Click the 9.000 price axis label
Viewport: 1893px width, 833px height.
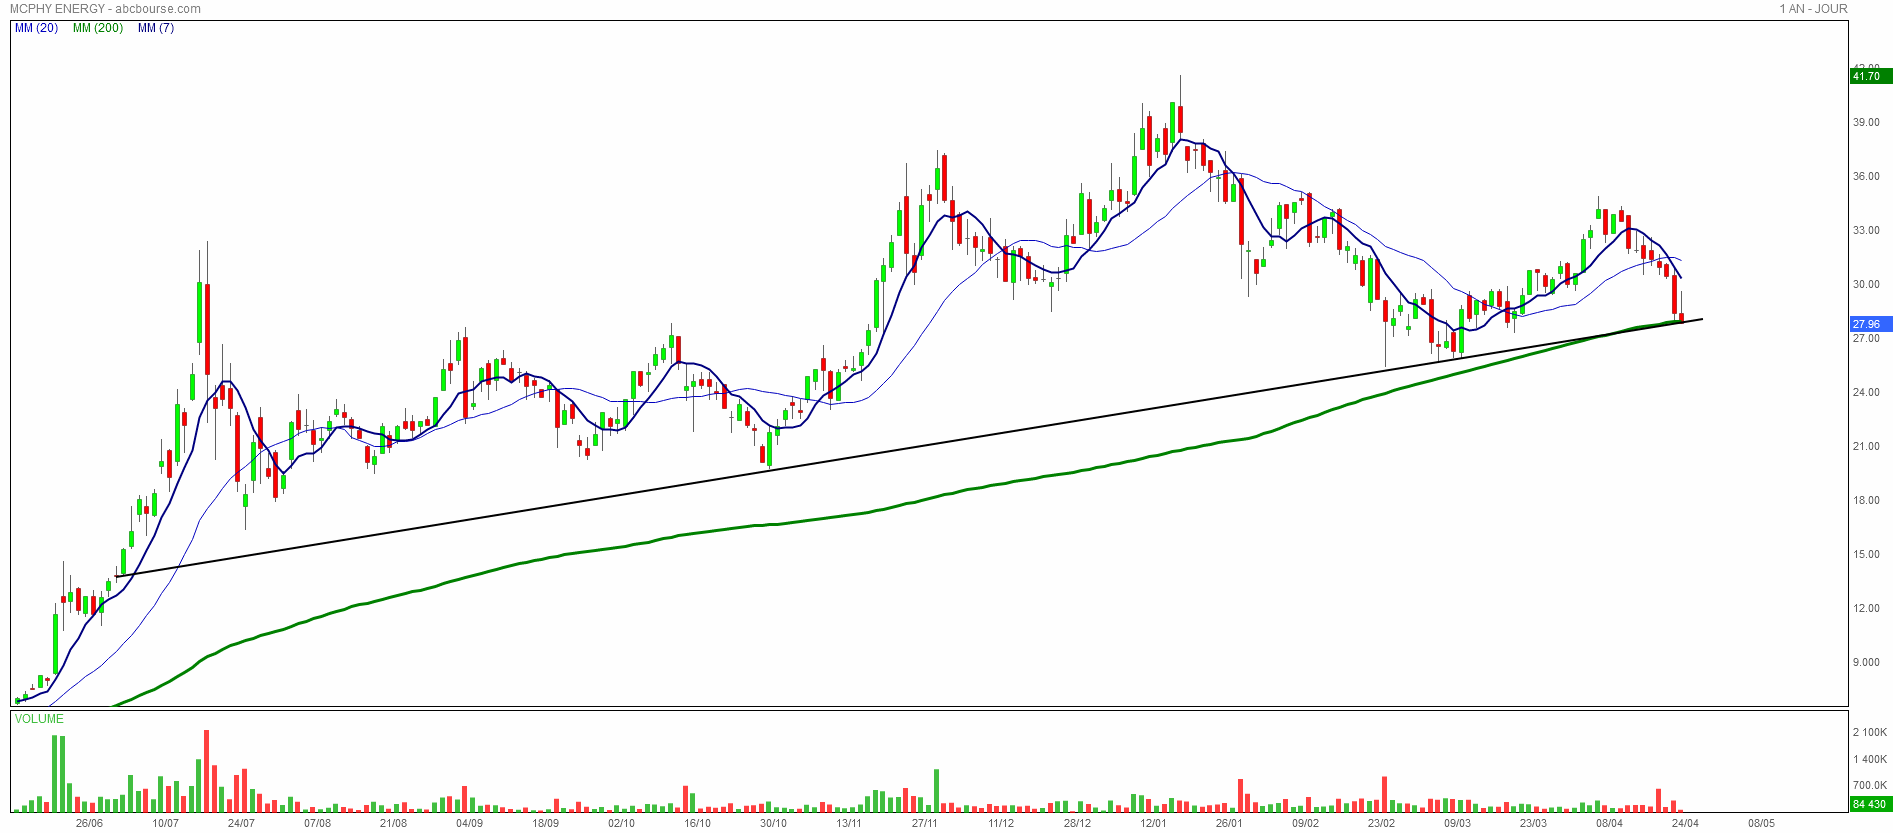coord(1866,663)
